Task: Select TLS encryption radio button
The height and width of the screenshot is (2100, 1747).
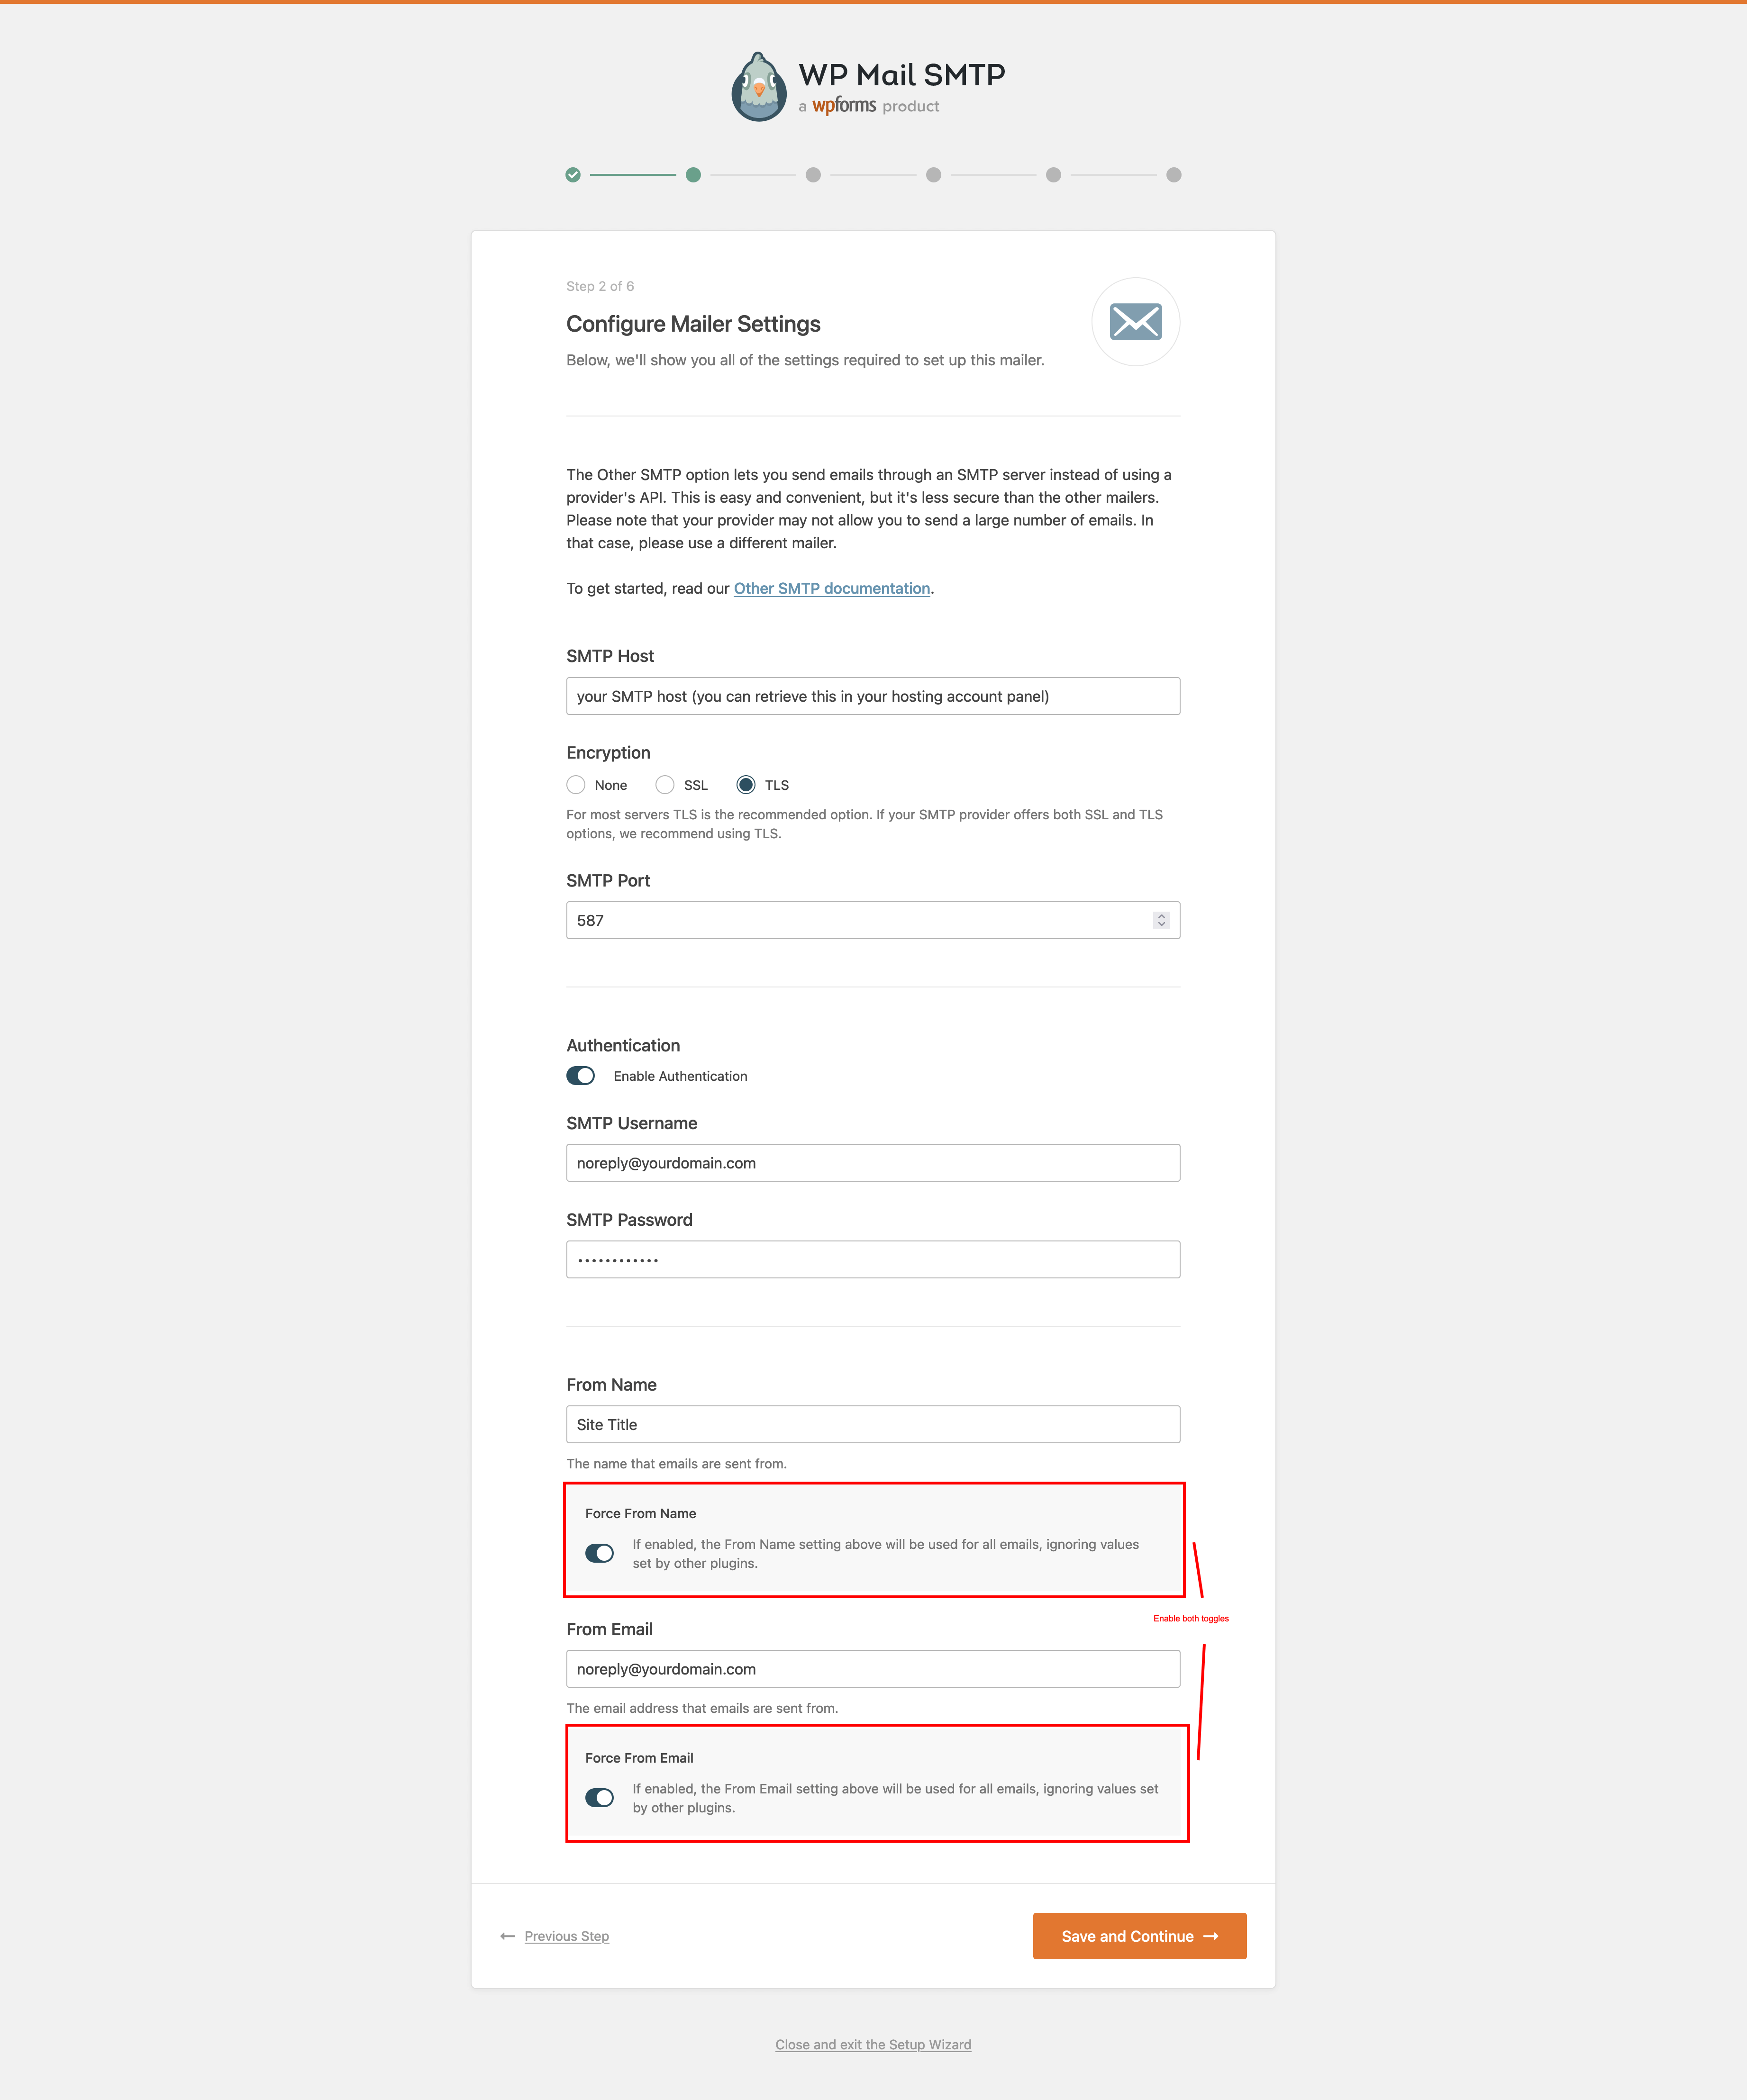Action: [746, 785]
